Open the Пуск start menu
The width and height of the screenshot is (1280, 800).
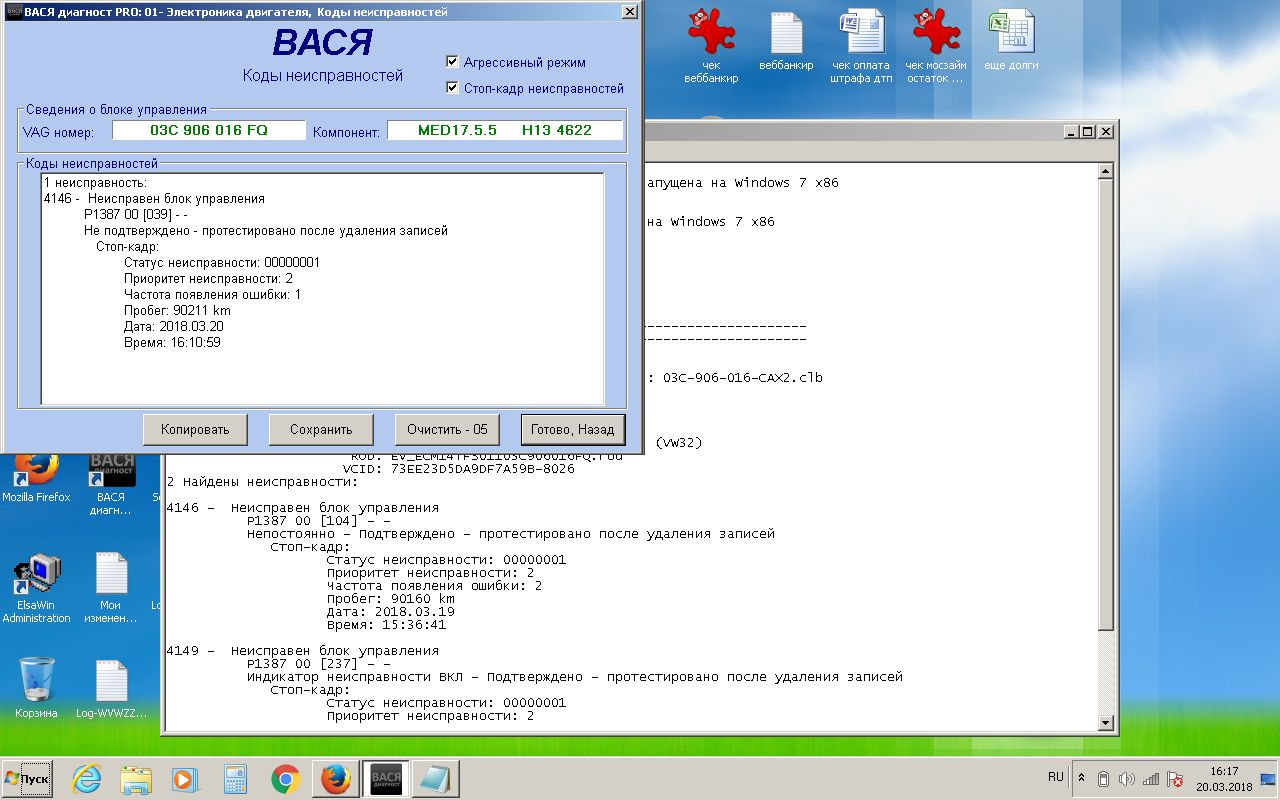(28, 779)
